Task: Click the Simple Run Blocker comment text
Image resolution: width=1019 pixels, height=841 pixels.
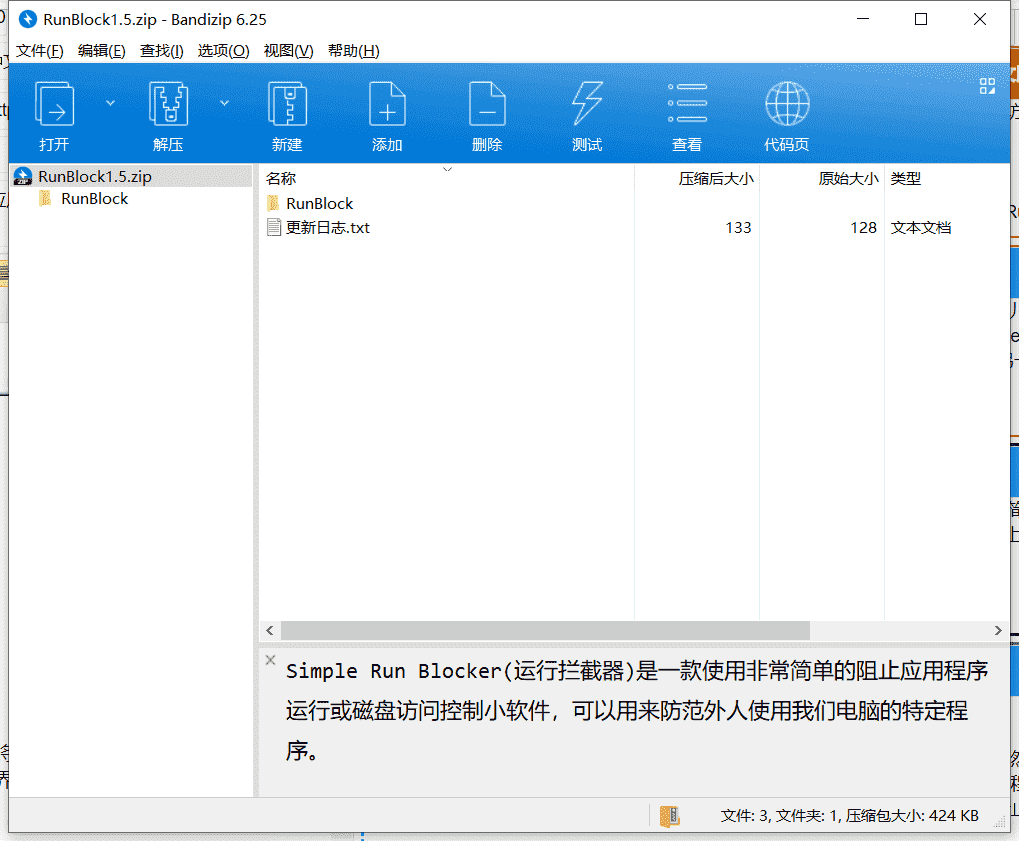Action: [x=637, y=710]
